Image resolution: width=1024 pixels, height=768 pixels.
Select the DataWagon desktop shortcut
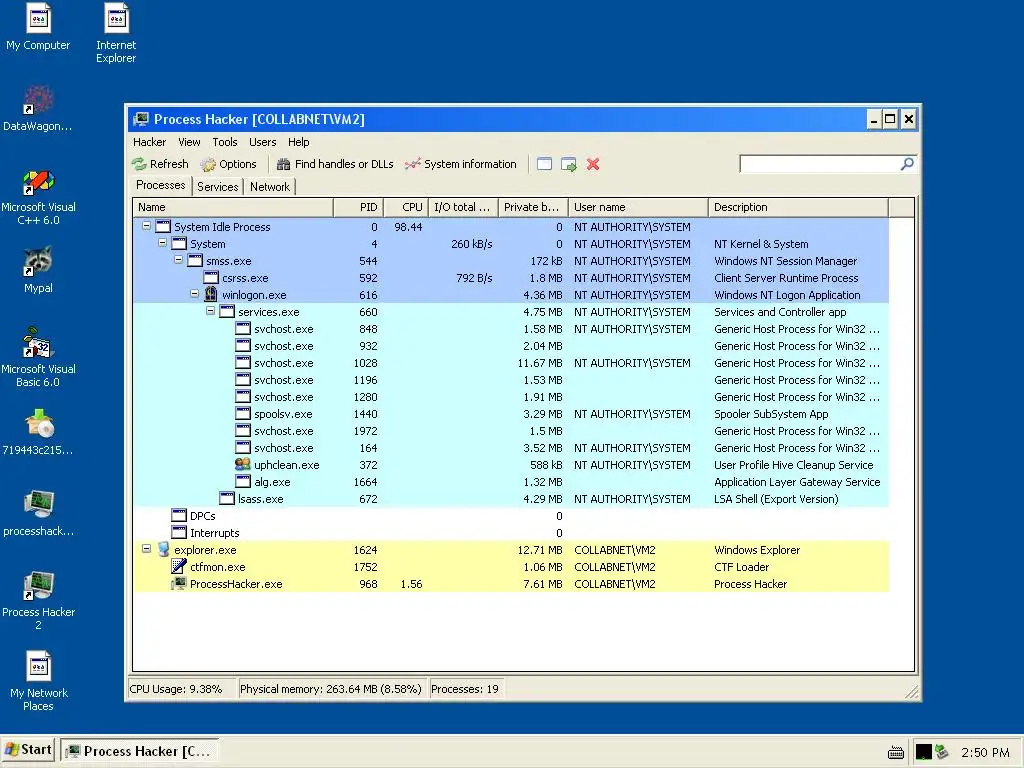38,108
